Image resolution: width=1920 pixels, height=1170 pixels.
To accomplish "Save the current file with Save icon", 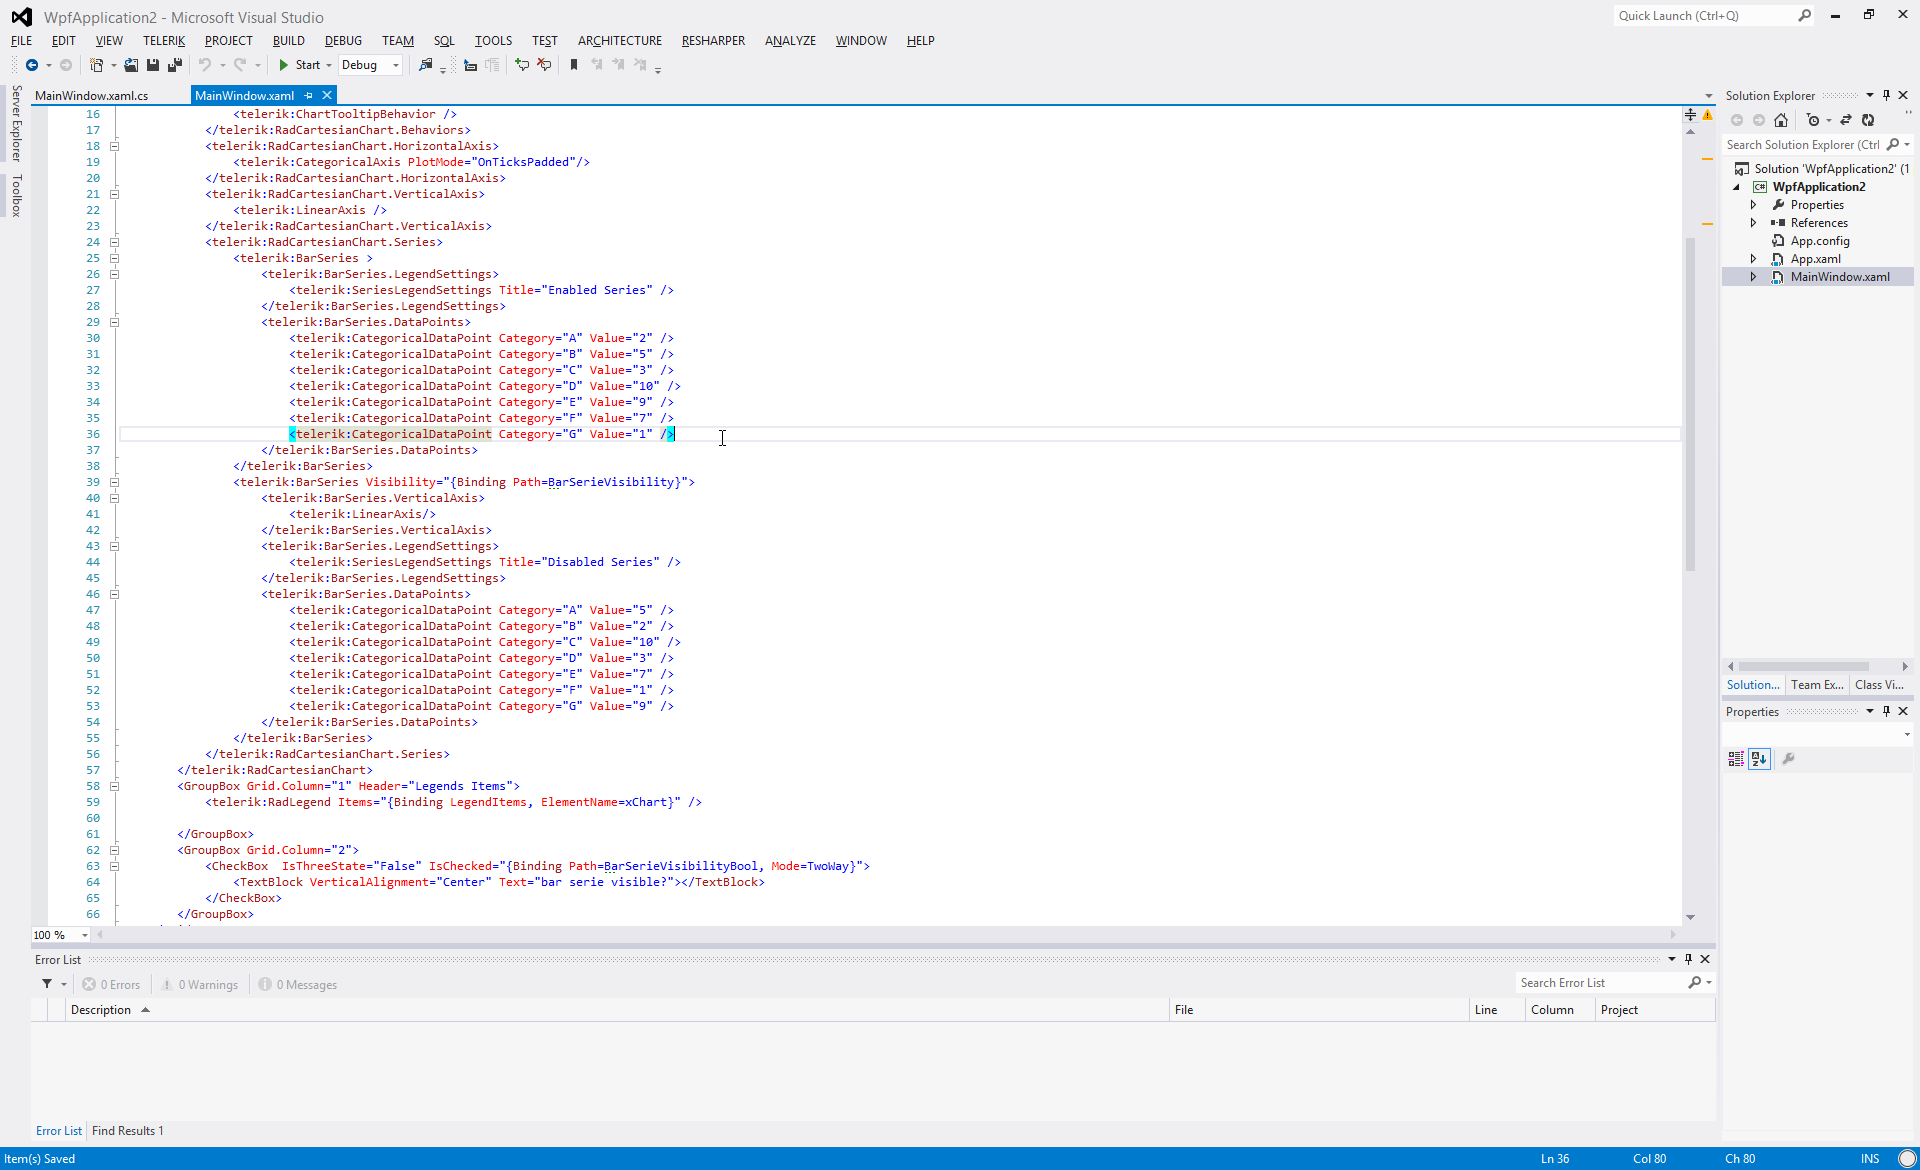I will pos(153,65).
